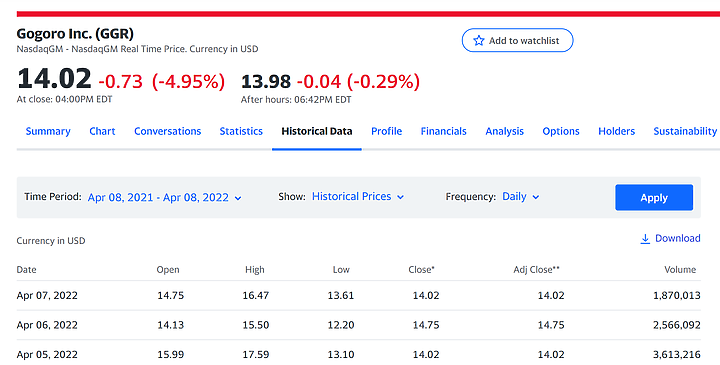720x365 pixels.
Task: Click the NasdaqGM Real Time Price subtitle
Action: tap(137, 49)
